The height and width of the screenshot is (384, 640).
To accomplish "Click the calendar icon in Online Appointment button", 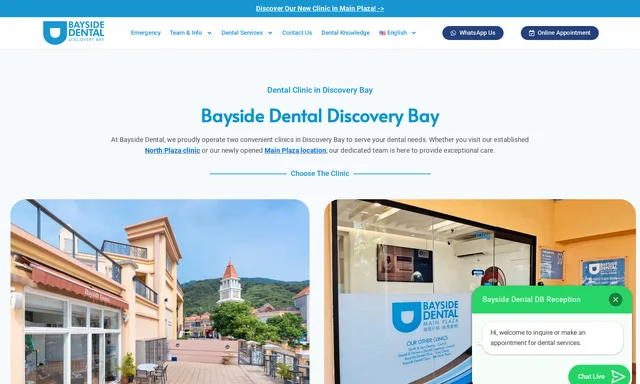I will click(531, 33).
